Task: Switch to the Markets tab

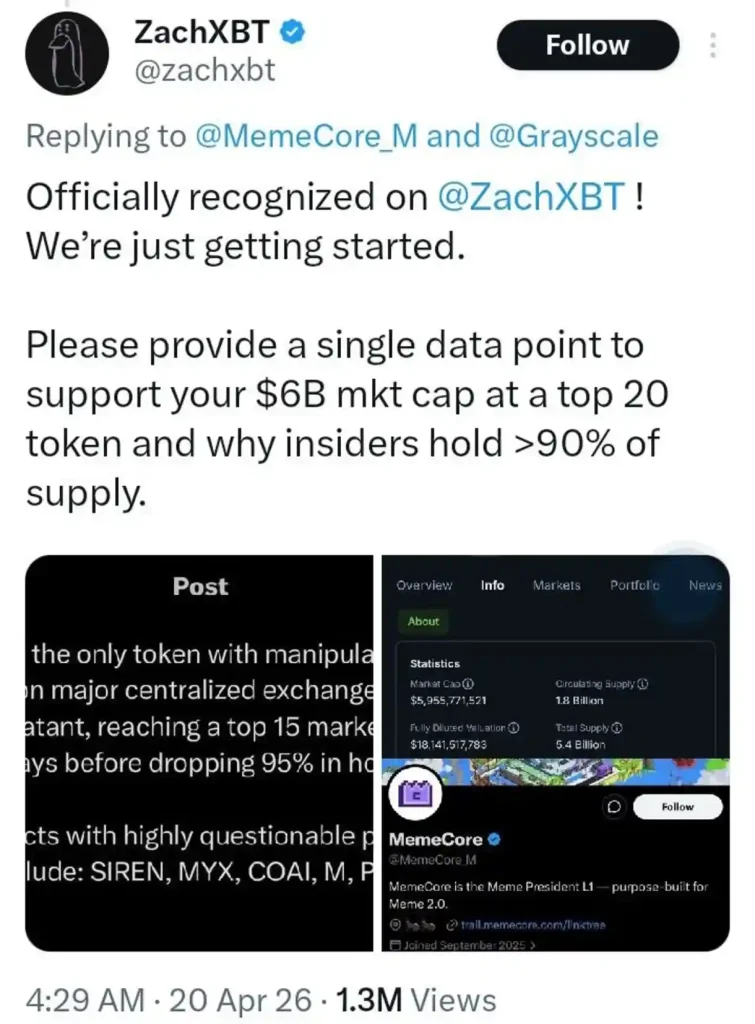Action: click(x=556, y=586)
